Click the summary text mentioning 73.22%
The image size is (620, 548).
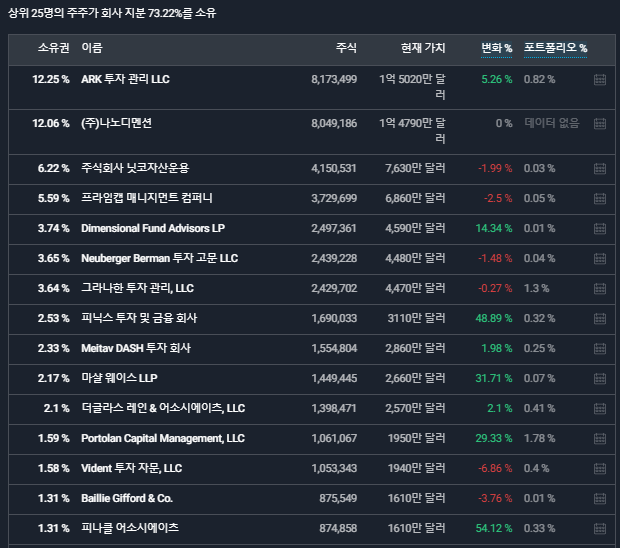(x=112, y=13)
